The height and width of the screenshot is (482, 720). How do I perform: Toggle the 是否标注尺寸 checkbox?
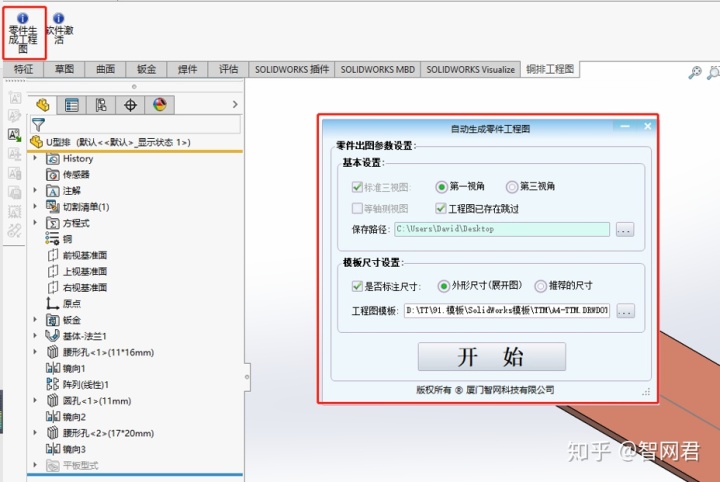[x=357, y=286]
